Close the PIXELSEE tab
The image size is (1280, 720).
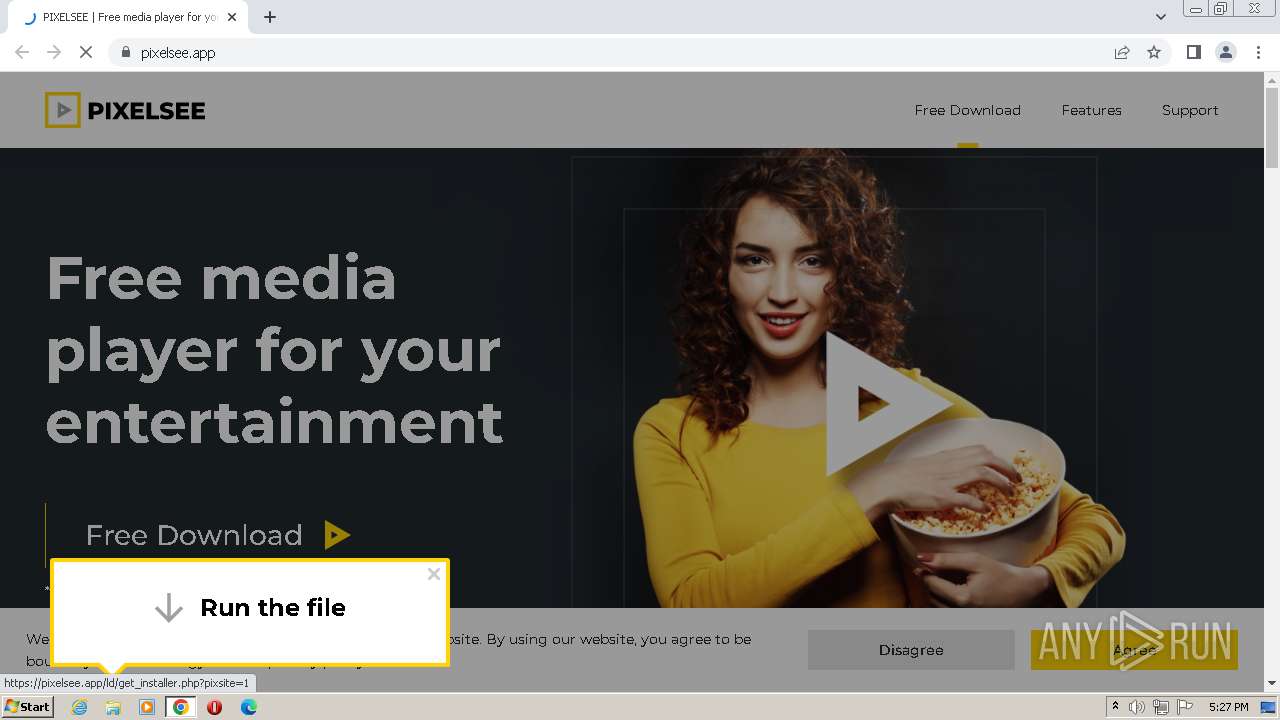coord(232,17)
